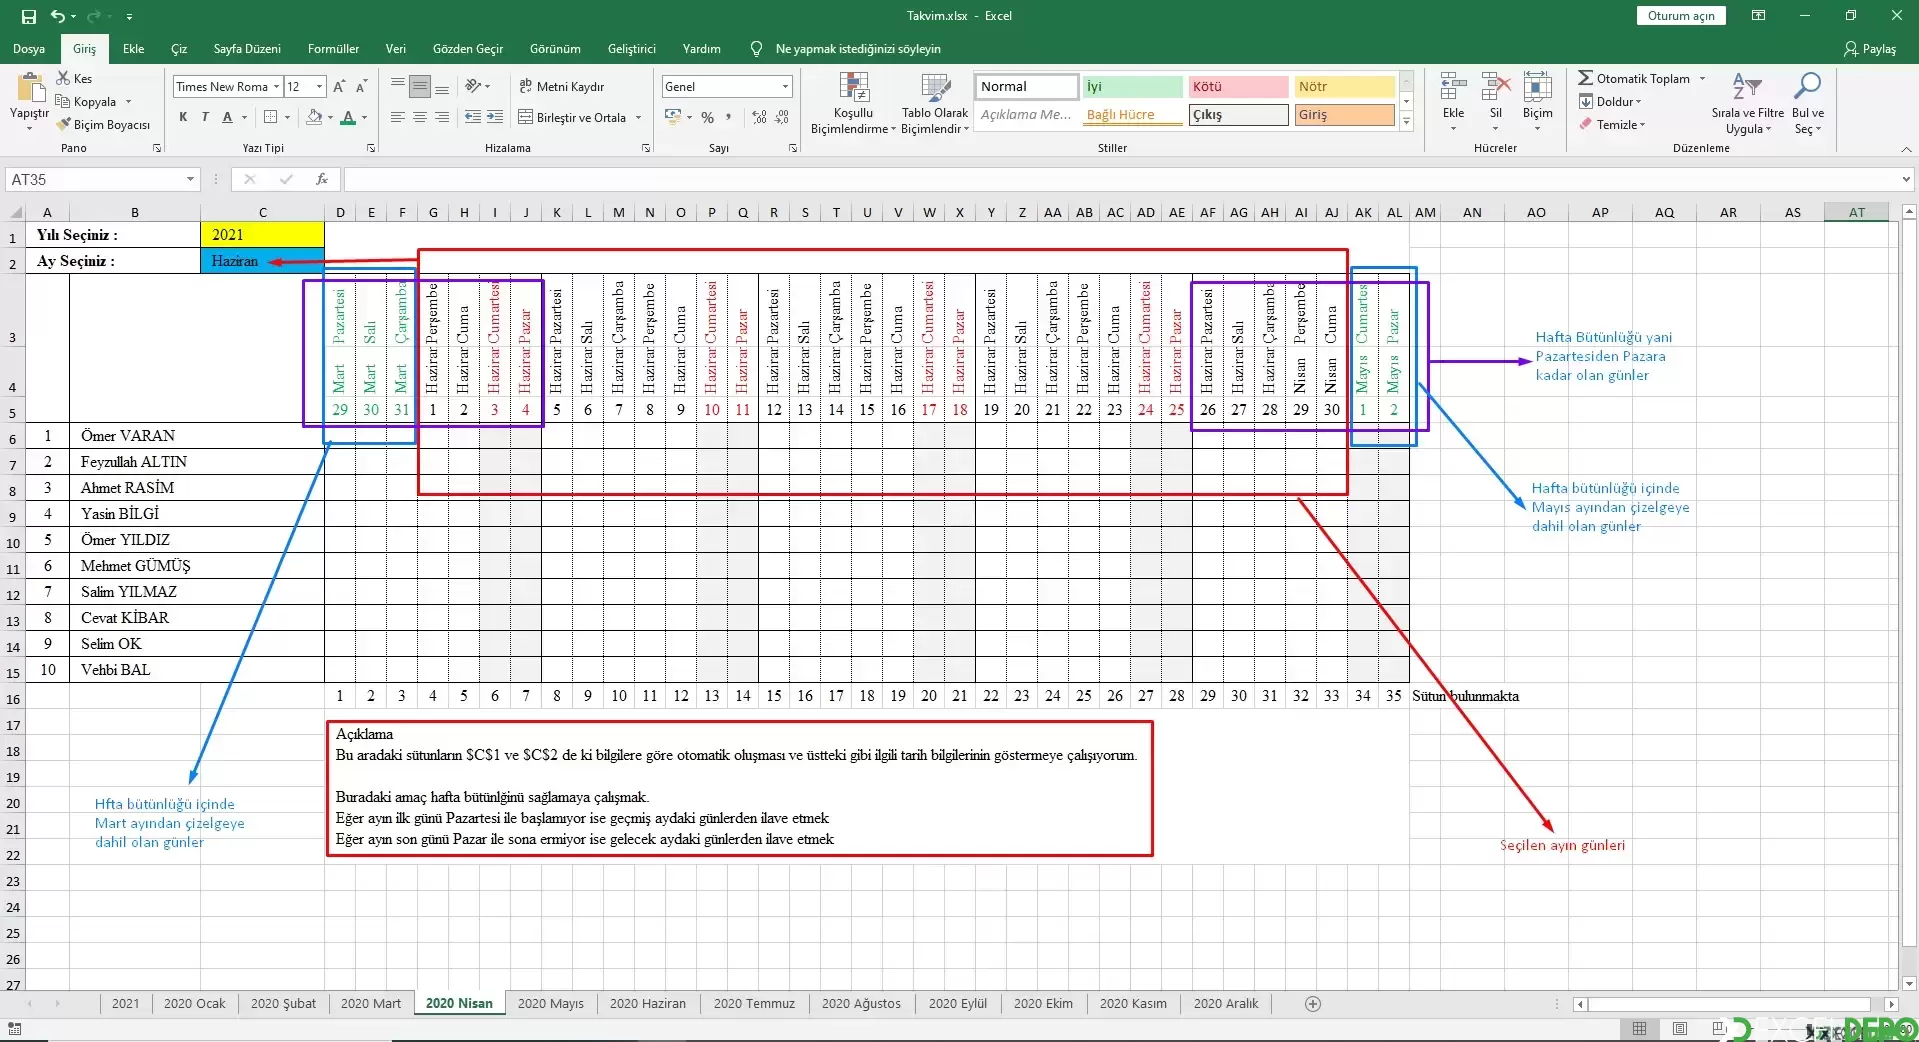This screenshot has width=1919, height=1042.
Task: Open the font name dropdown
Action: pyautogui.click(x=276, y=86)
